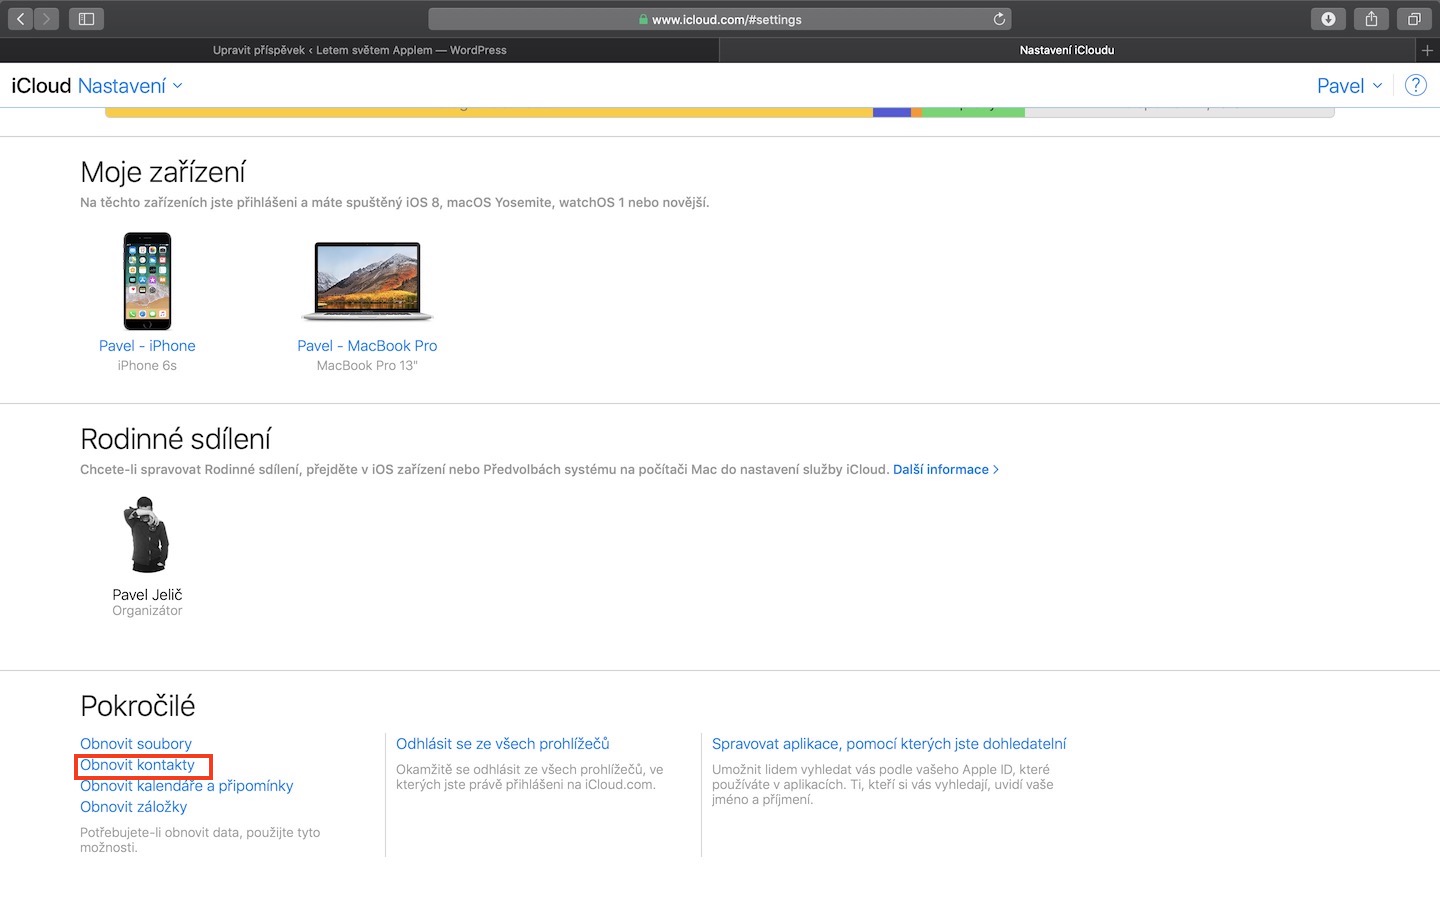Viewport: 1440px width, 900px height.
Task: Open 'Spravovat aplikace' lookup settings link
Action: [x=889, y=744]
